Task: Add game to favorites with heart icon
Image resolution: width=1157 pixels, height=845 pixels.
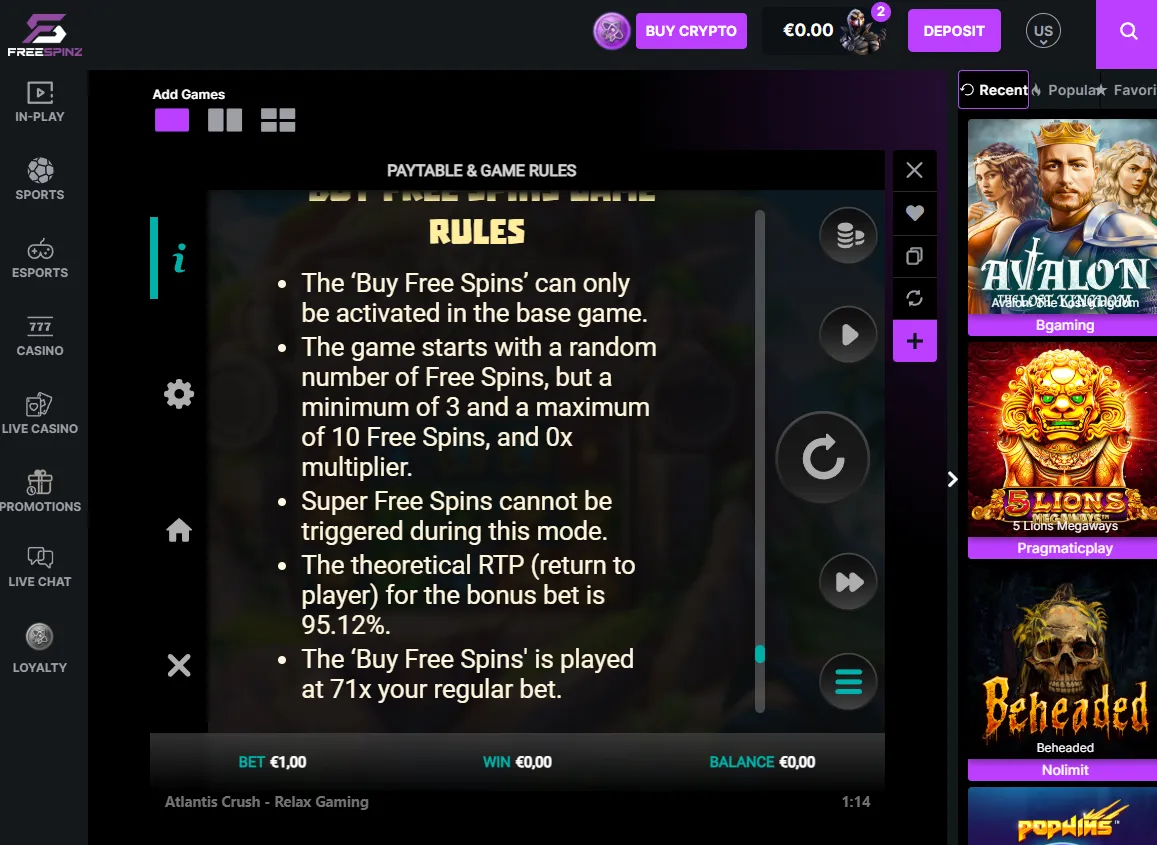Action: click(915, 213)
